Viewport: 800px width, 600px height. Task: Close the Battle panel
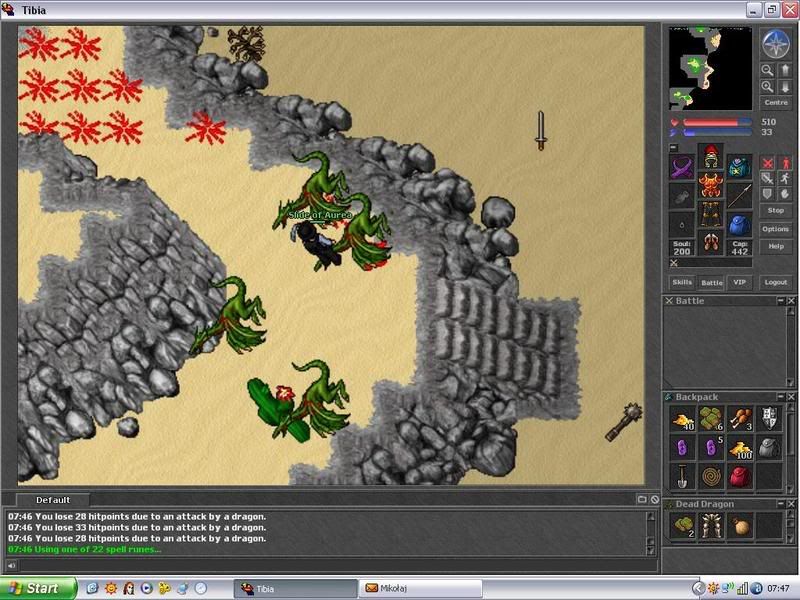[x=791, y=301]
